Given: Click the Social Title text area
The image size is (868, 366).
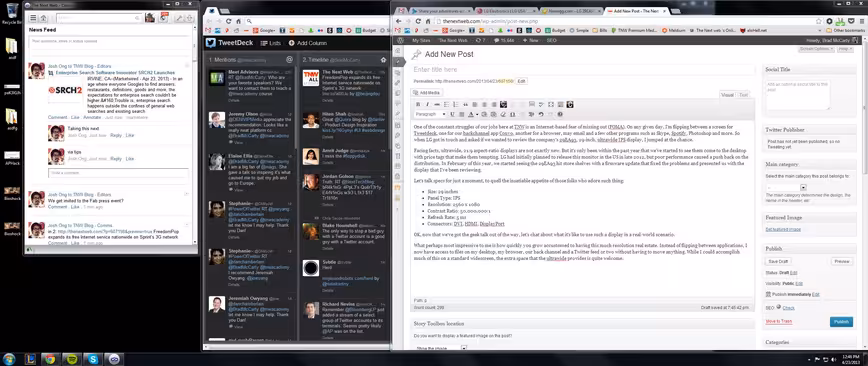Looking at the screenshot, I should (x=797, y=95).
